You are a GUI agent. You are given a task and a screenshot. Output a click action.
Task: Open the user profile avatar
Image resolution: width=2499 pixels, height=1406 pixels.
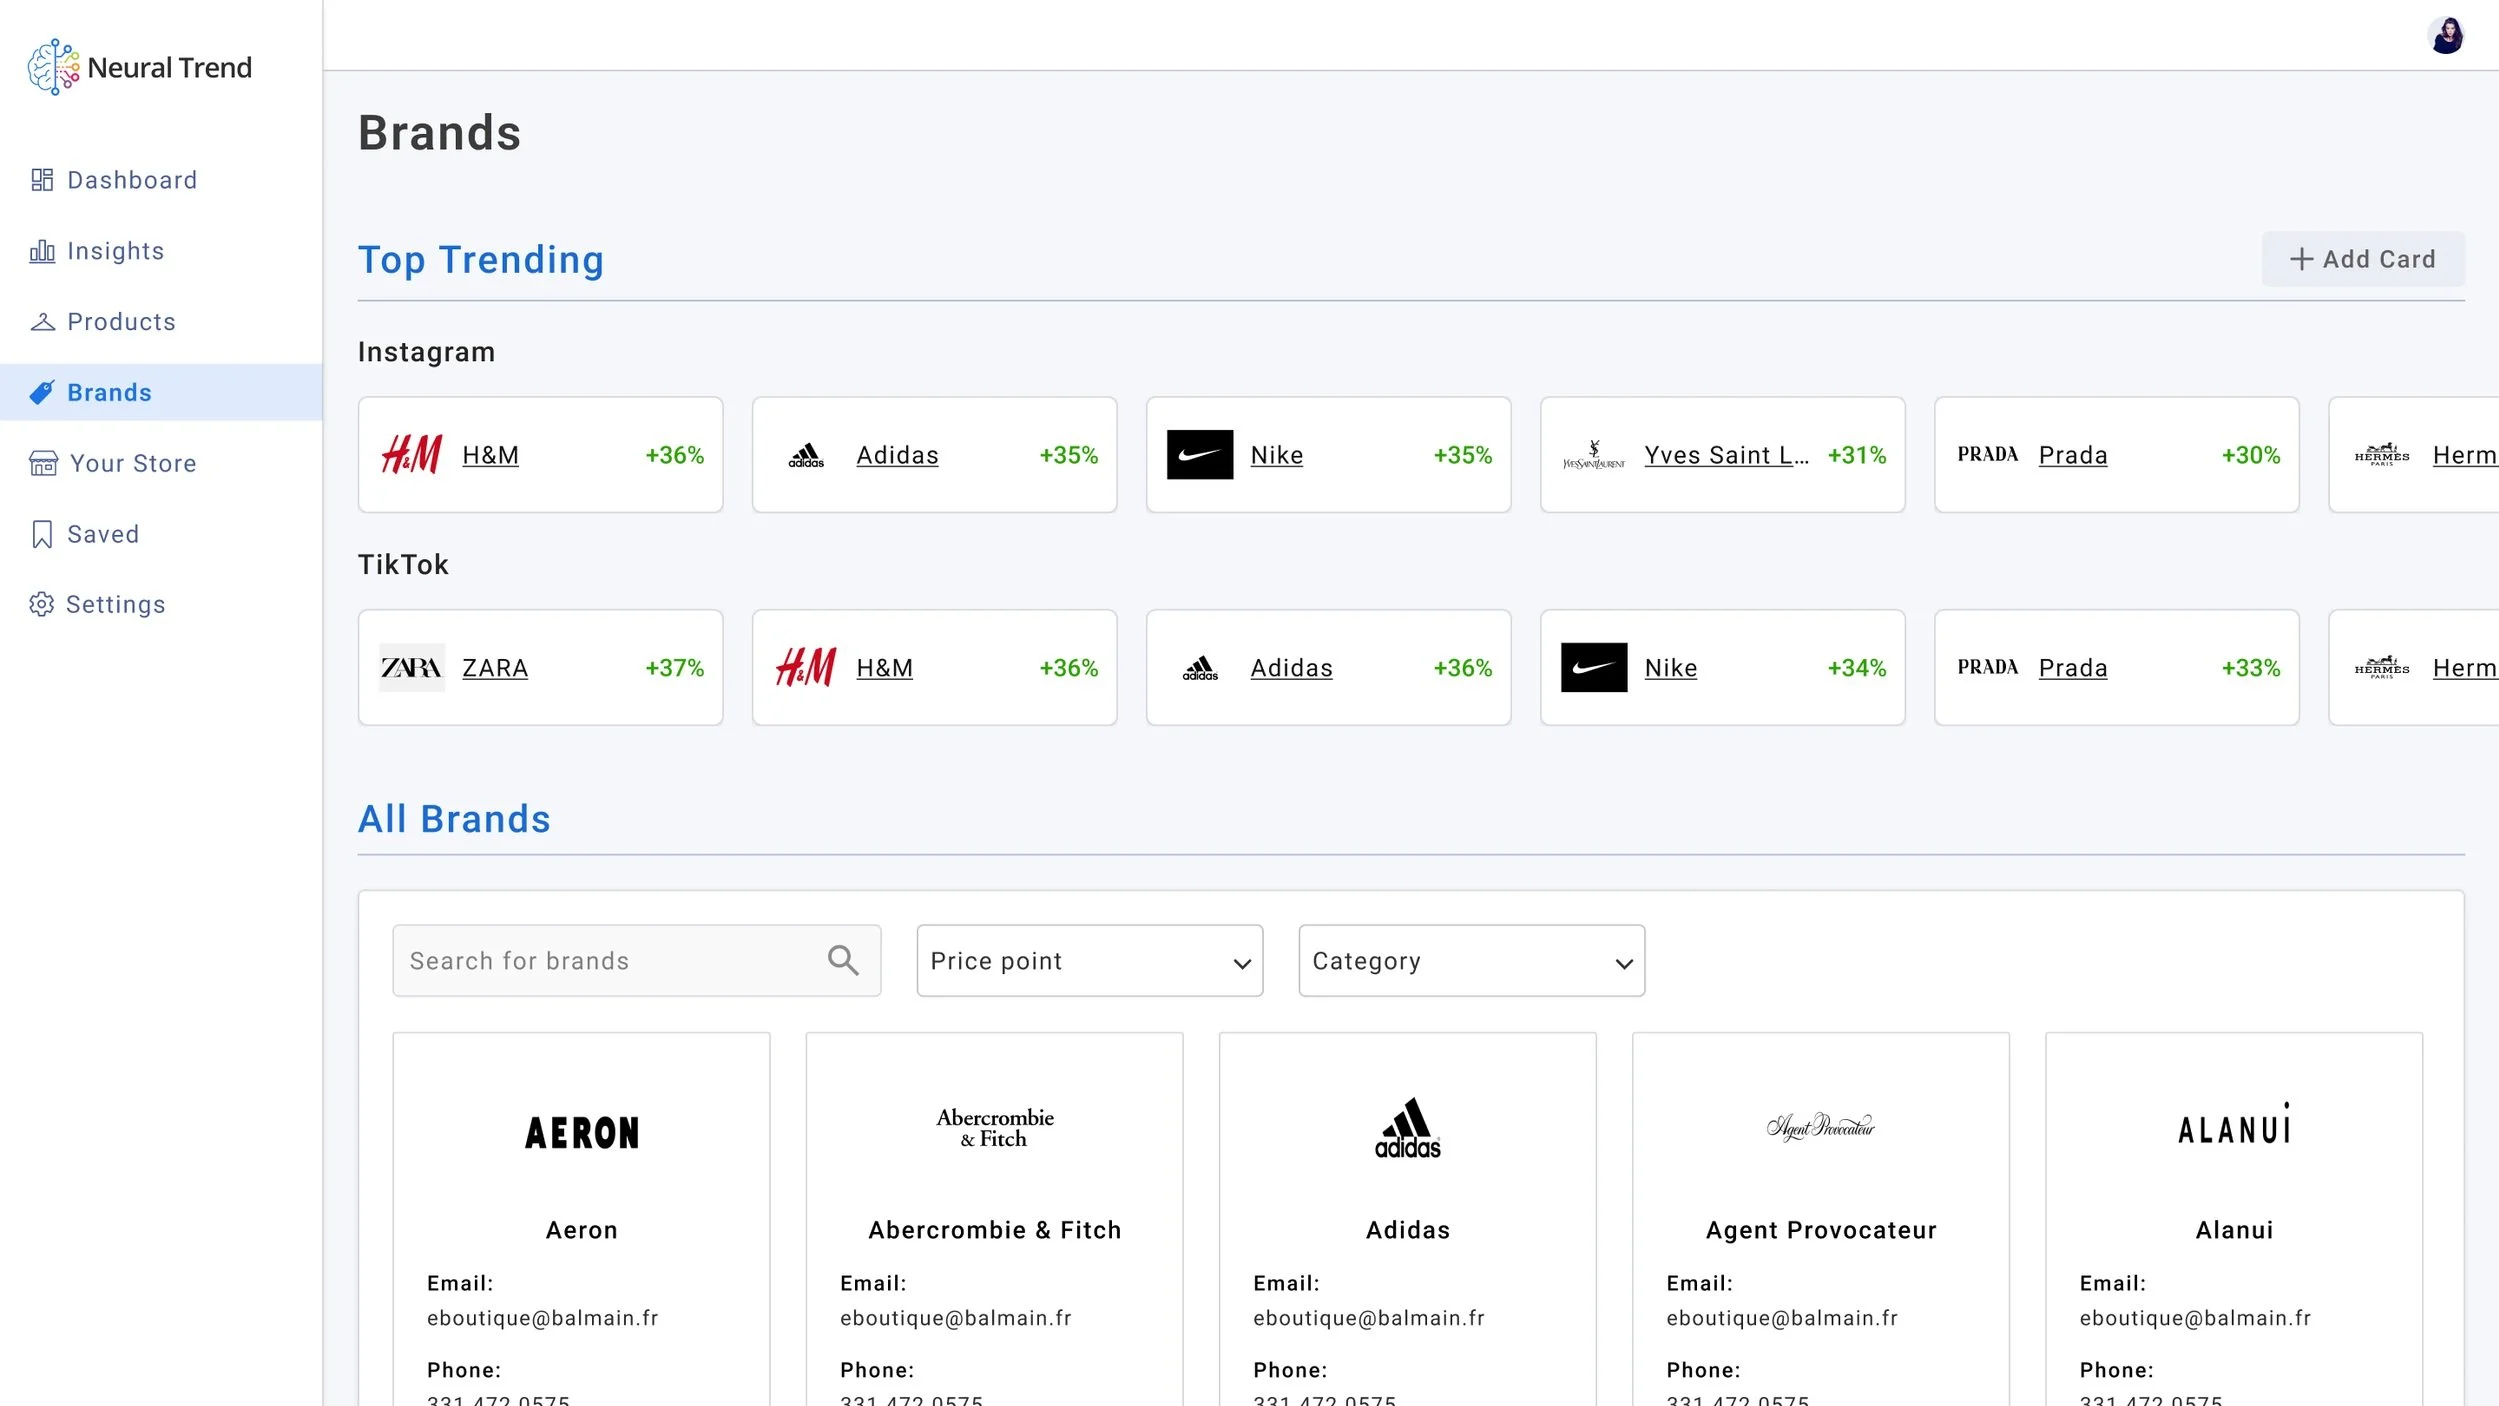coord(2445,36)
